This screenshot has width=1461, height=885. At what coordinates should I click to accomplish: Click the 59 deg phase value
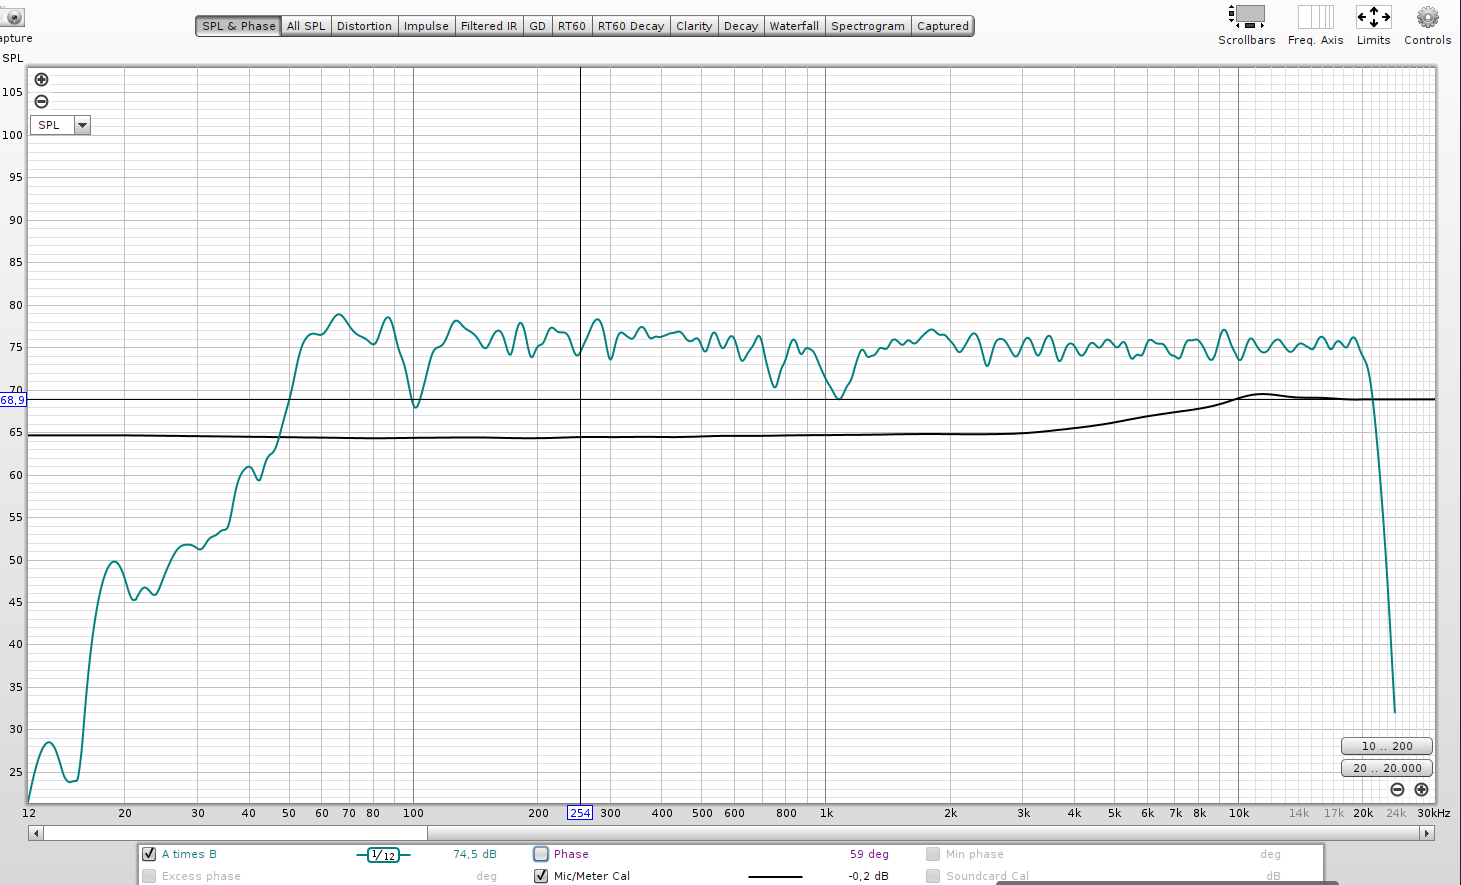point(869,854)
